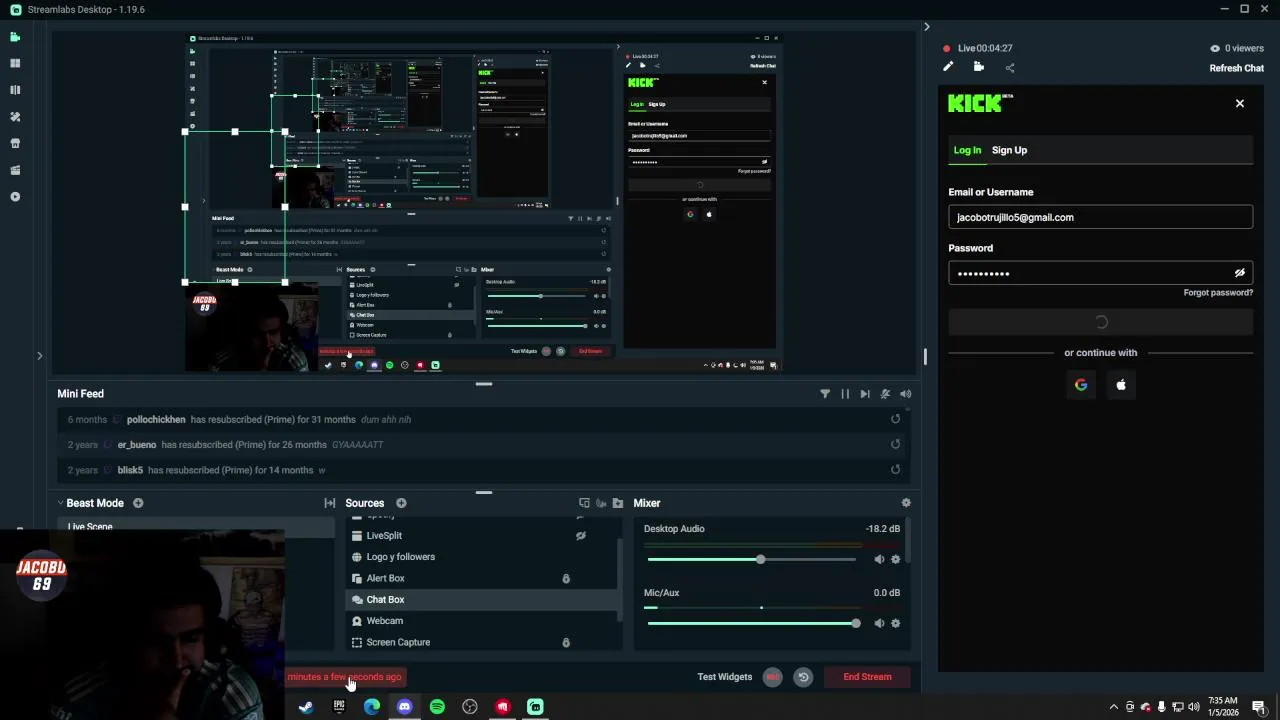Mute the Desktop Audio channel
The width and height of the screenshot is (1280, 720).
(x=879, y=560)
